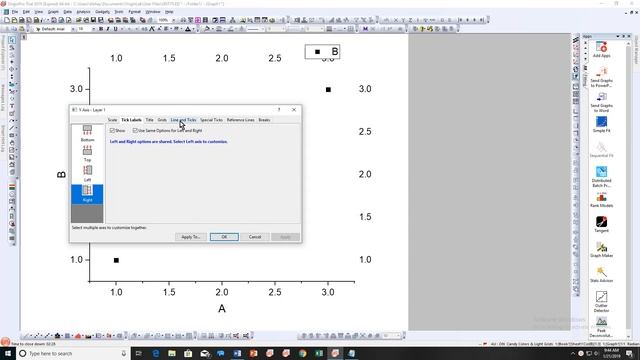The width and height of the screenshot is (640, 360).
Task: Click the OK button in dialog
Action: coord(224,237)
